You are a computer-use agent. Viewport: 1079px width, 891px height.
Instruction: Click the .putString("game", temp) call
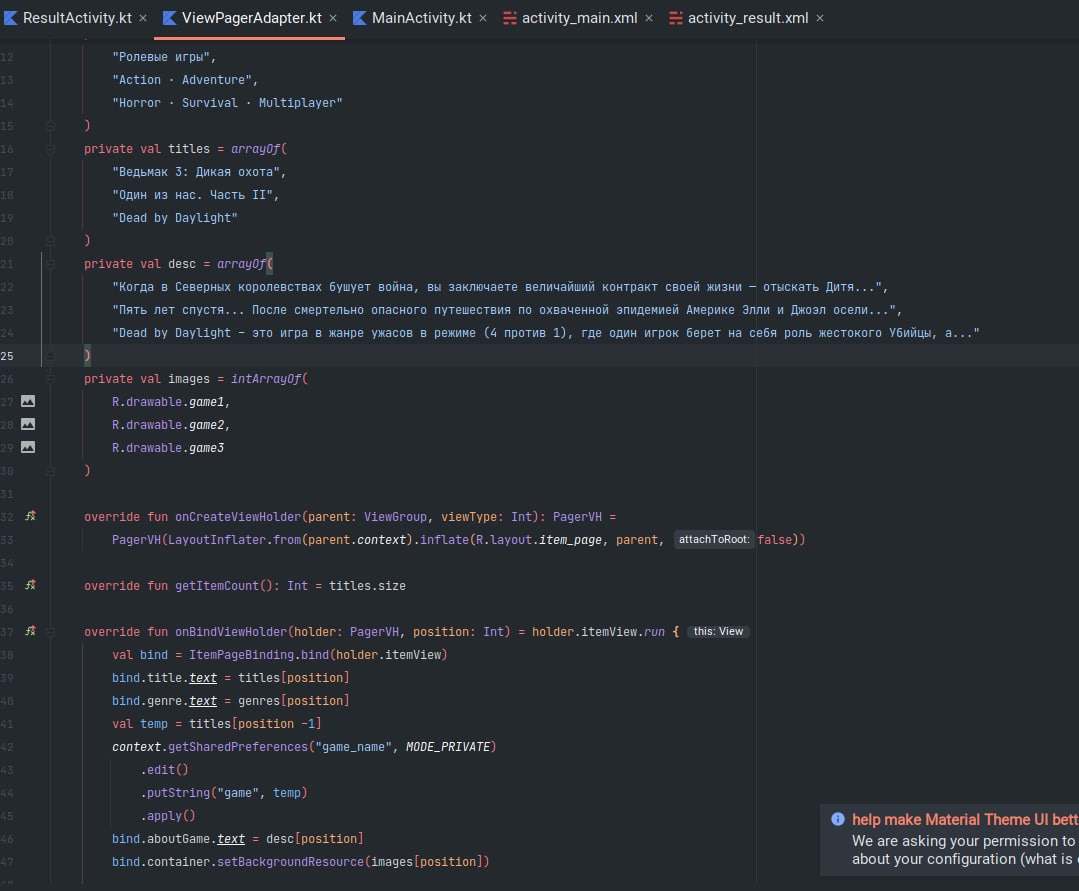[x=224, y=793]
